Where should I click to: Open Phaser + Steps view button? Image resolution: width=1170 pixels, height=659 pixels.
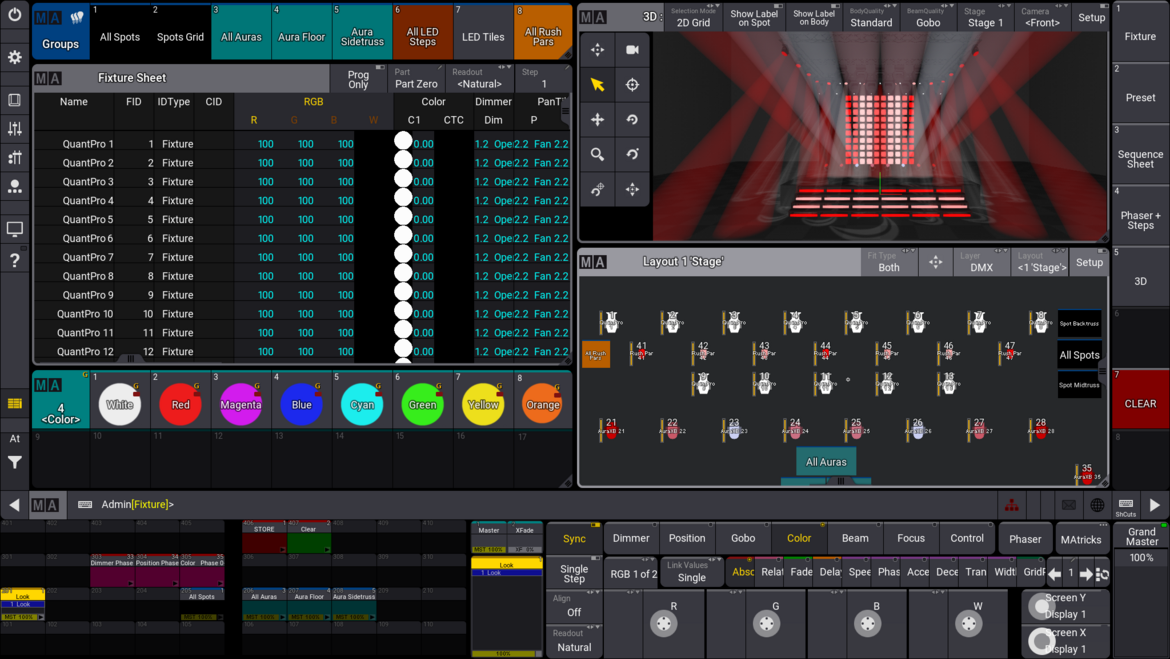point(1140,216)
